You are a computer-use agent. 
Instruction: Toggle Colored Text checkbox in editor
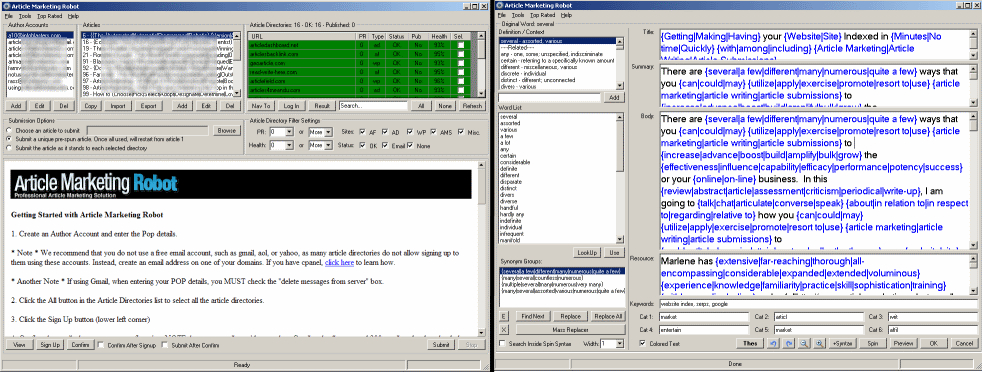643,343
